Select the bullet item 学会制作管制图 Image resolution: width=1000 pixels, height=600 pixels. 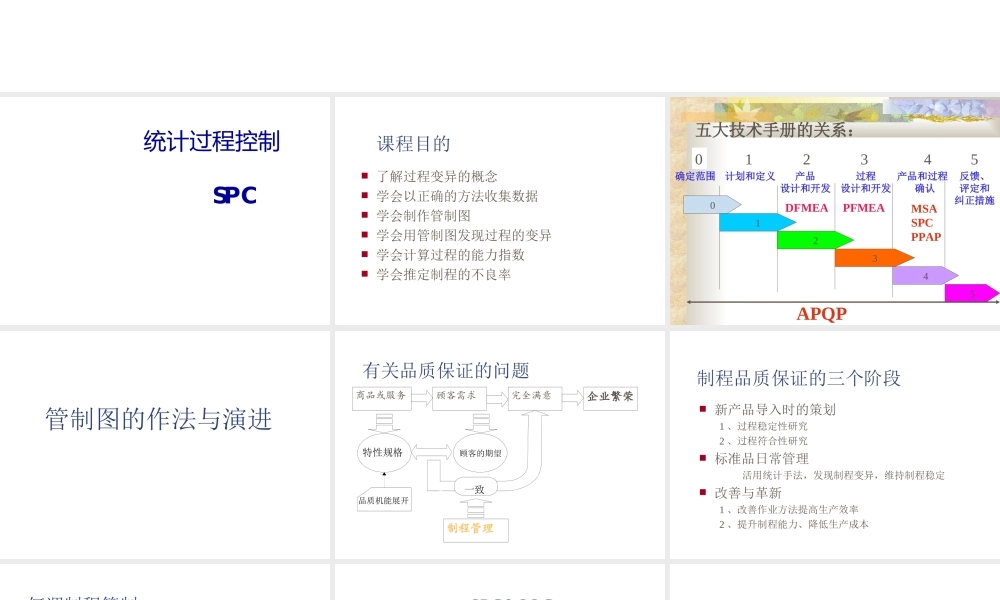(x=424, y=215)
